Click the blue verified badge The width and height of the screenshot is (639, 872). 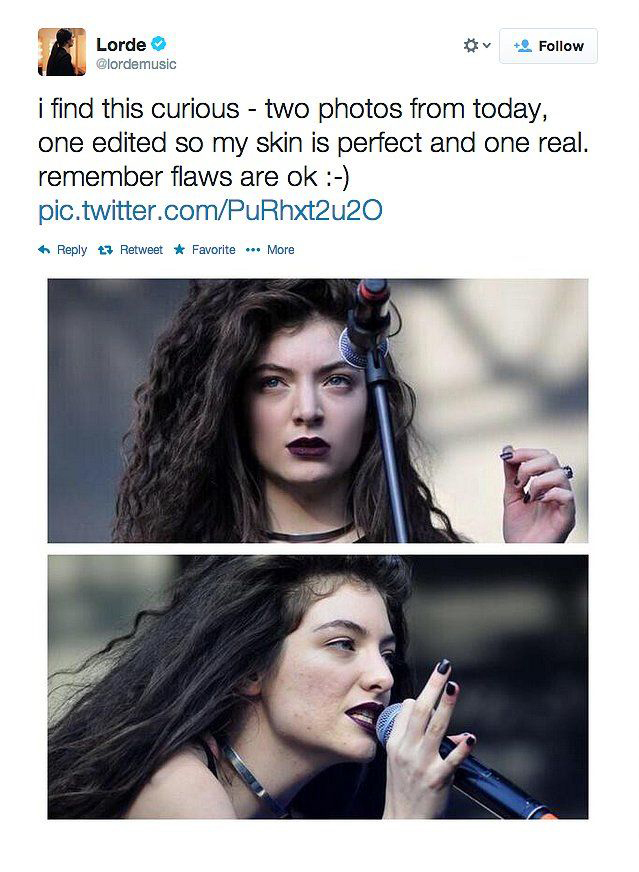click(x=158, y=43)
